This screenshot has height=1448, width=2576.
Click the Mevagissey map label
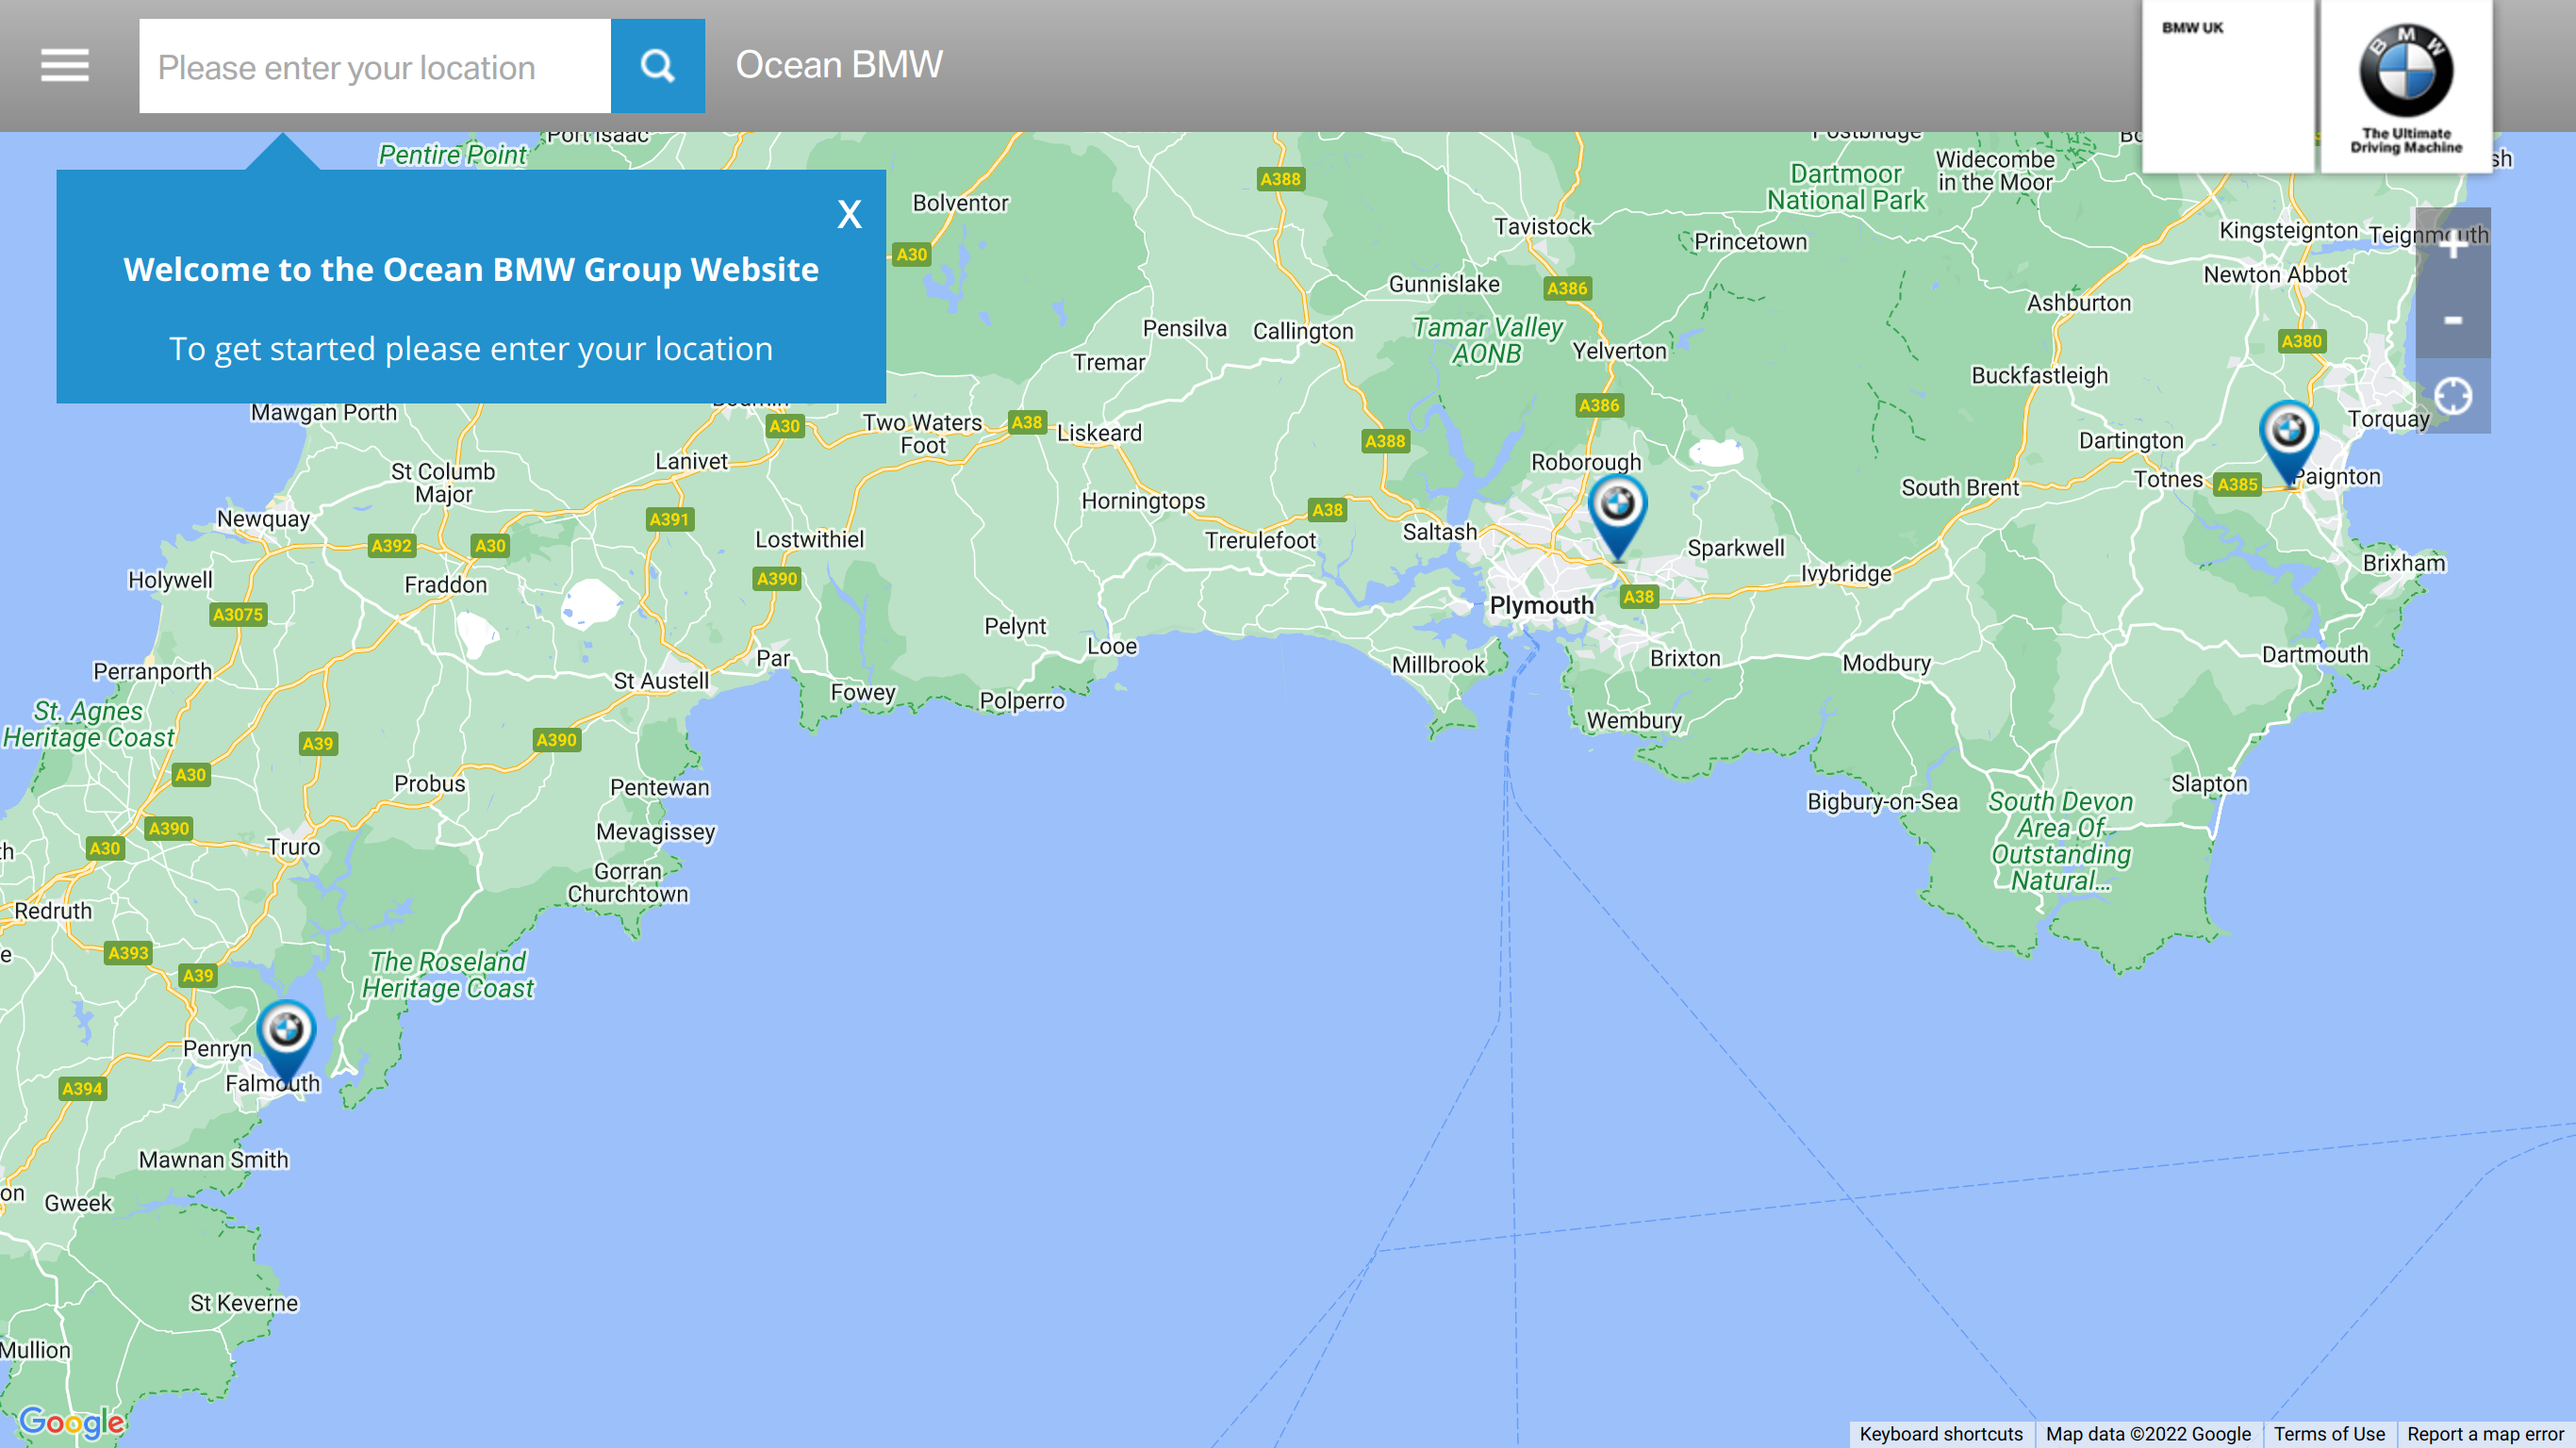pos(656,832)
